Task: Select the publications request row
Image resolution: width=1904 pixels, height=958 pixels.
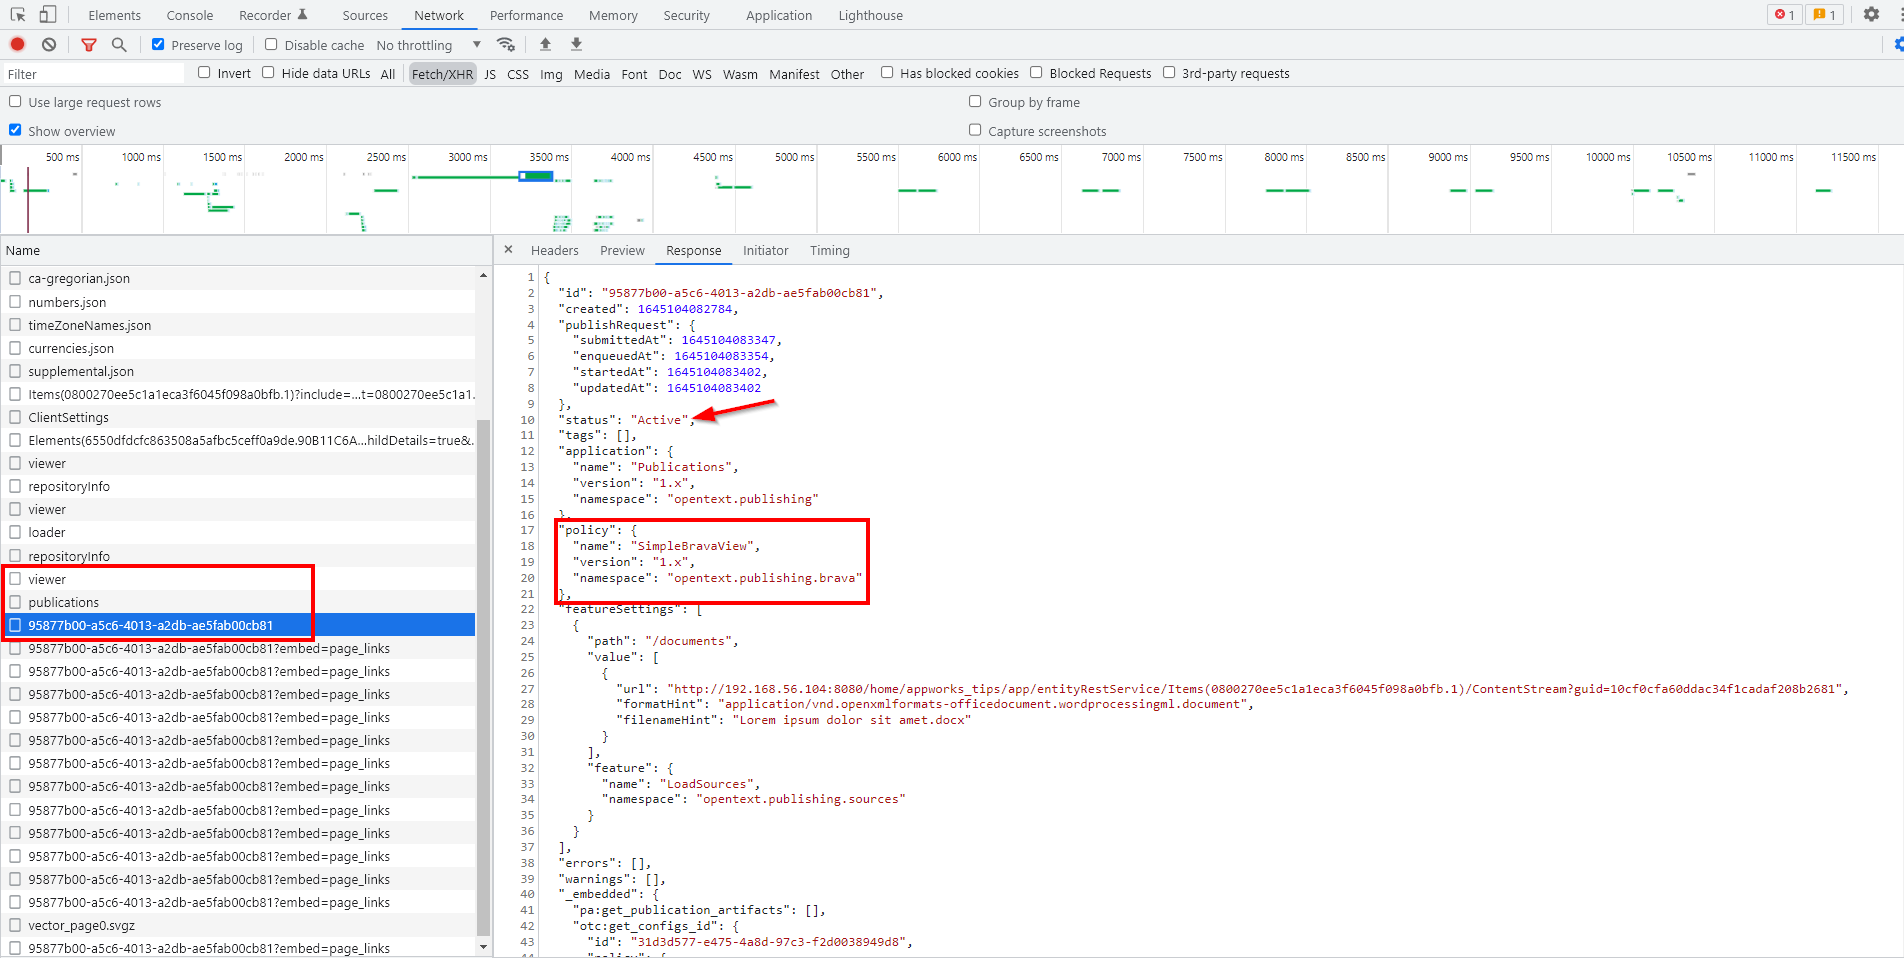Action: point(64,602)
